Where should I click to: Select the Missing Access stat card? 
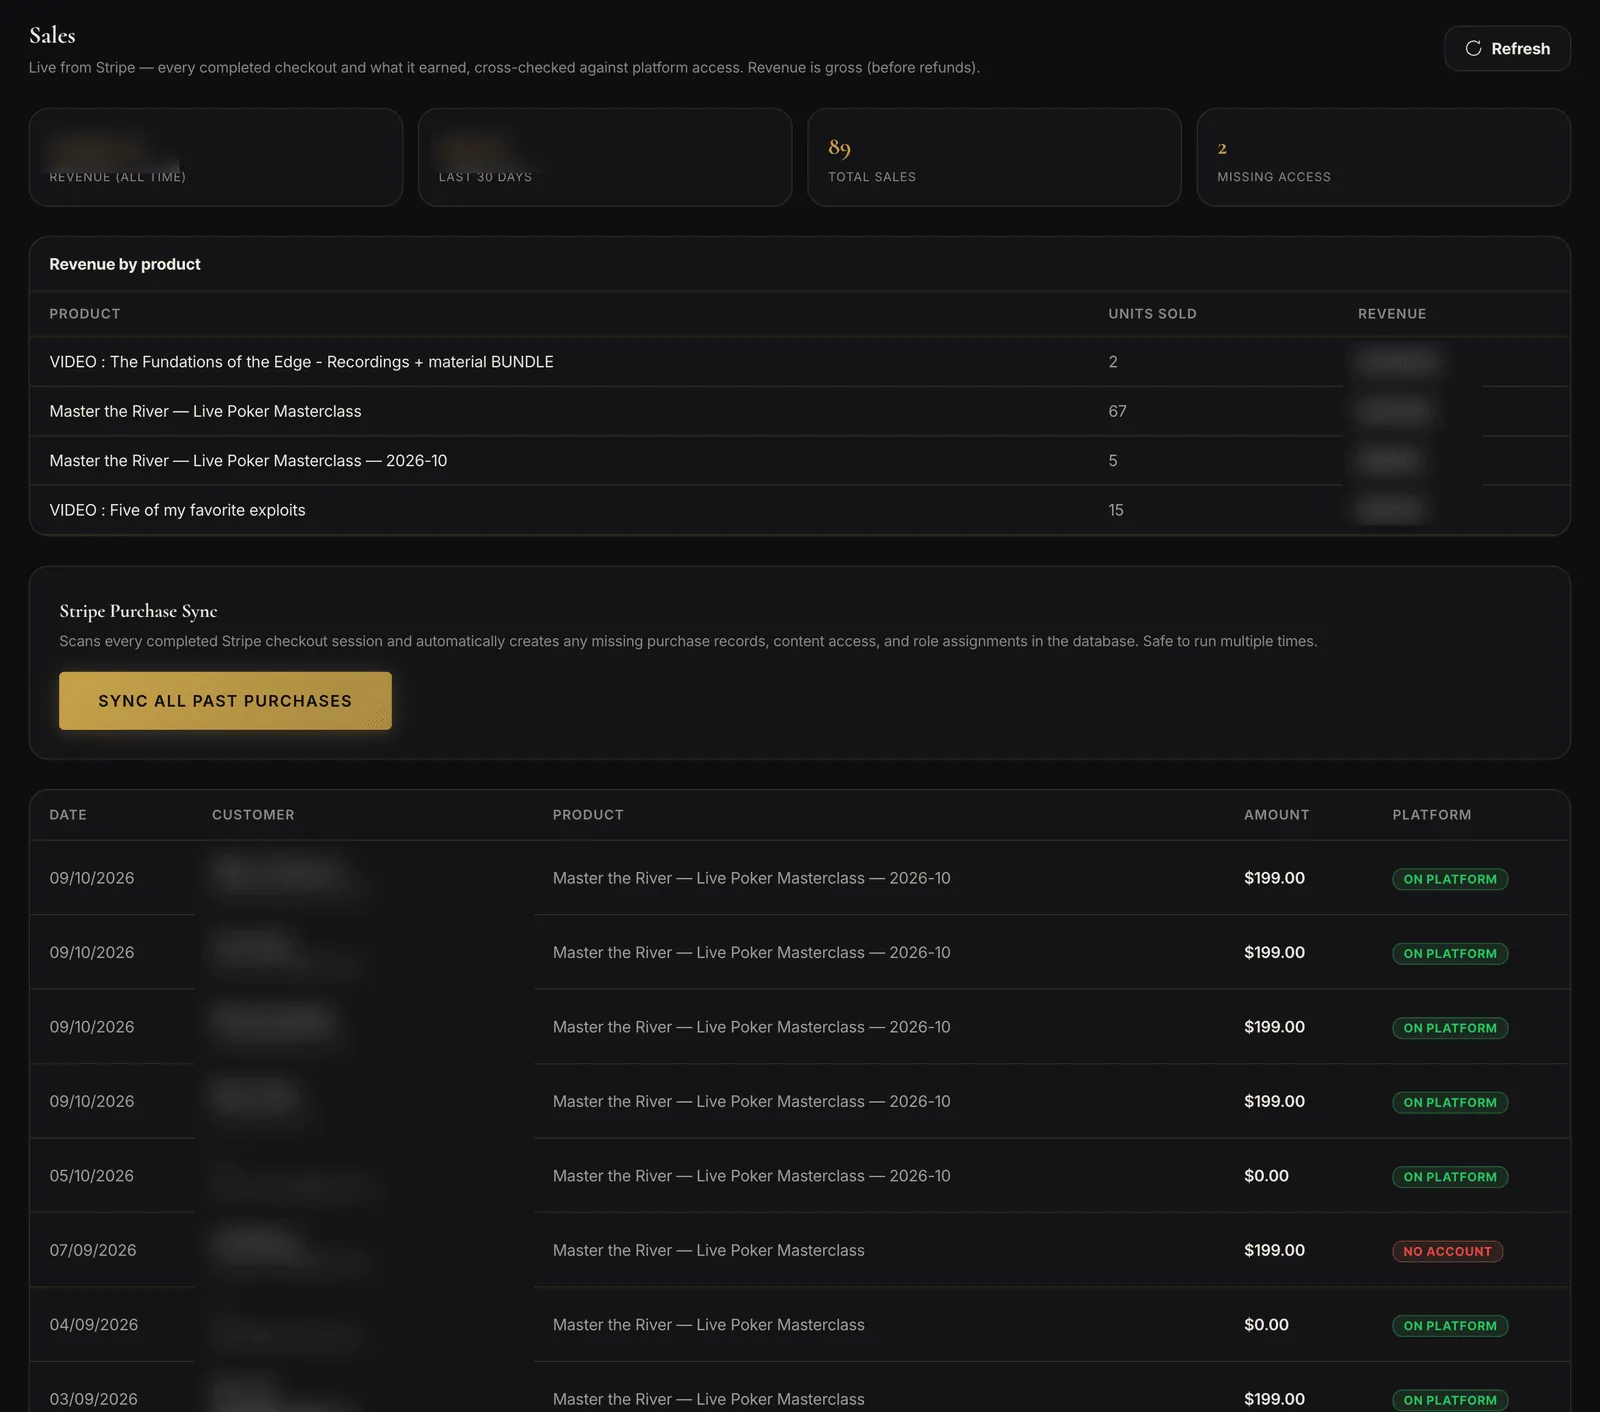pyautogui.click(x=1383, y=157)
